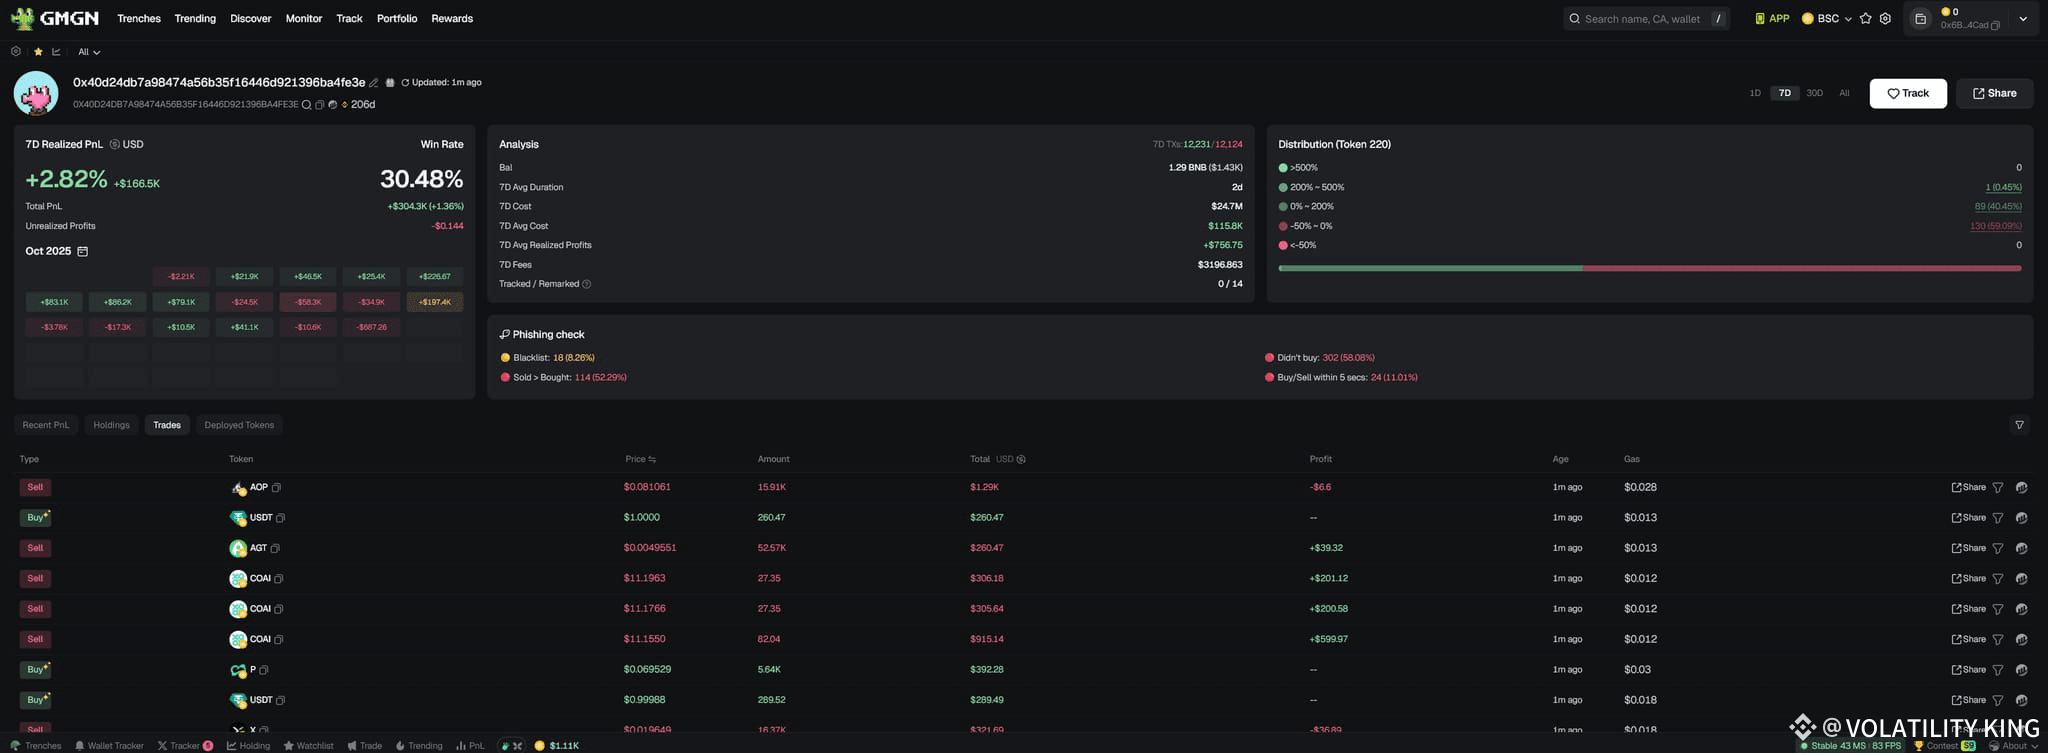Open settings gear beside the BSC selector

(x=1885, y=18)
